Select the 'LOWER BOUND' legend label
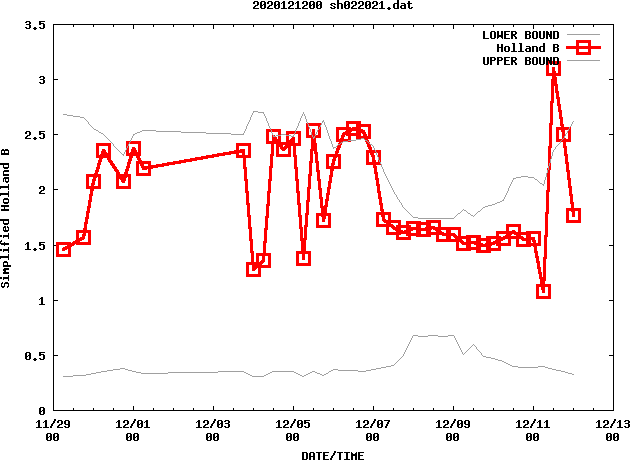Screen dimensions: 630x460 click(520, 35)
